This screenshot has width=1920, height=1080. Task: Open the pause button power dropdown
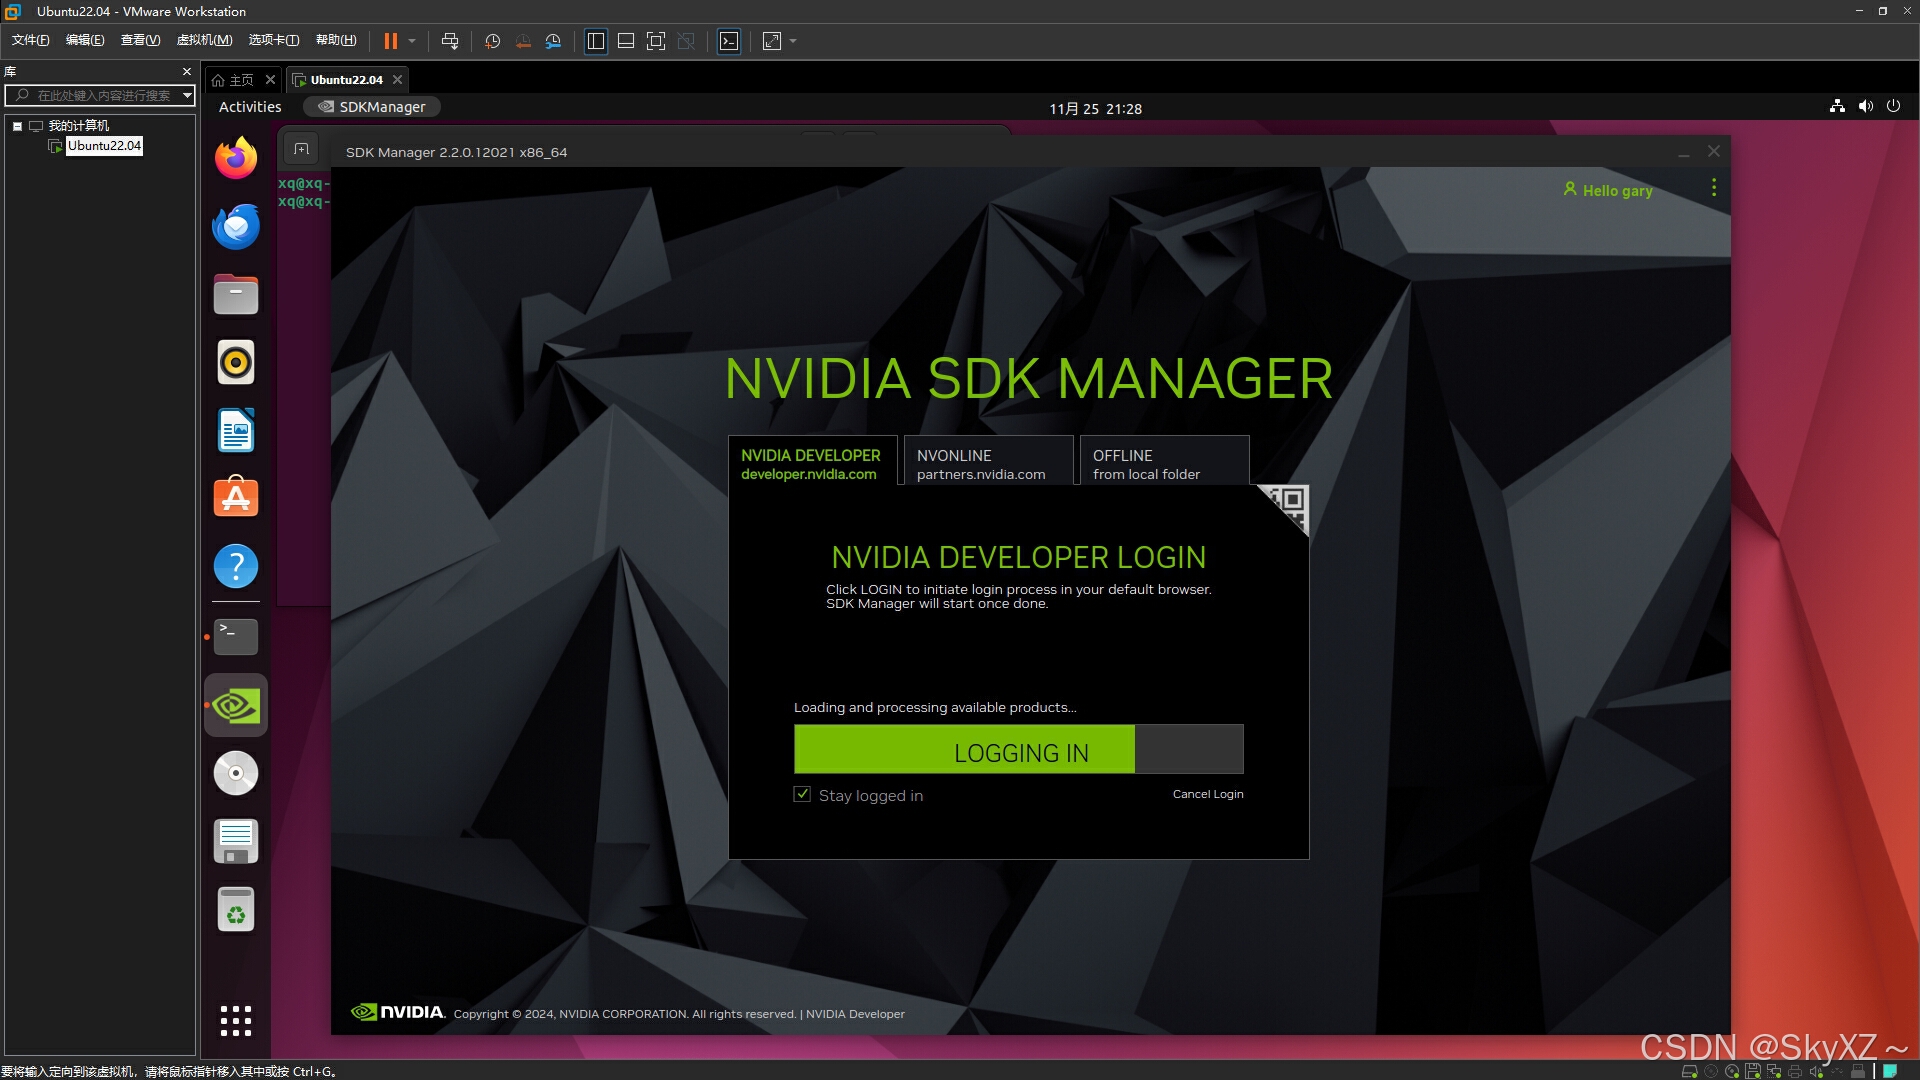412,41
